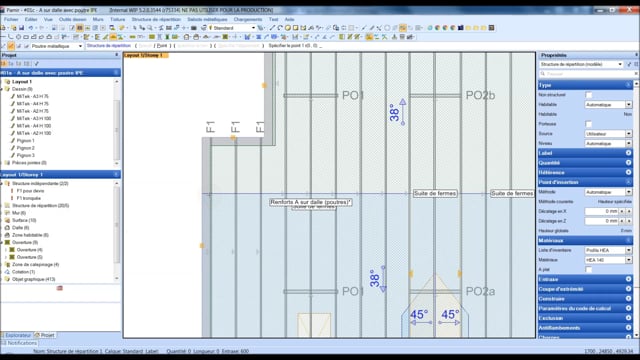
Task: Select the Circle drawing tool
Action: click(x=288, y=28)
